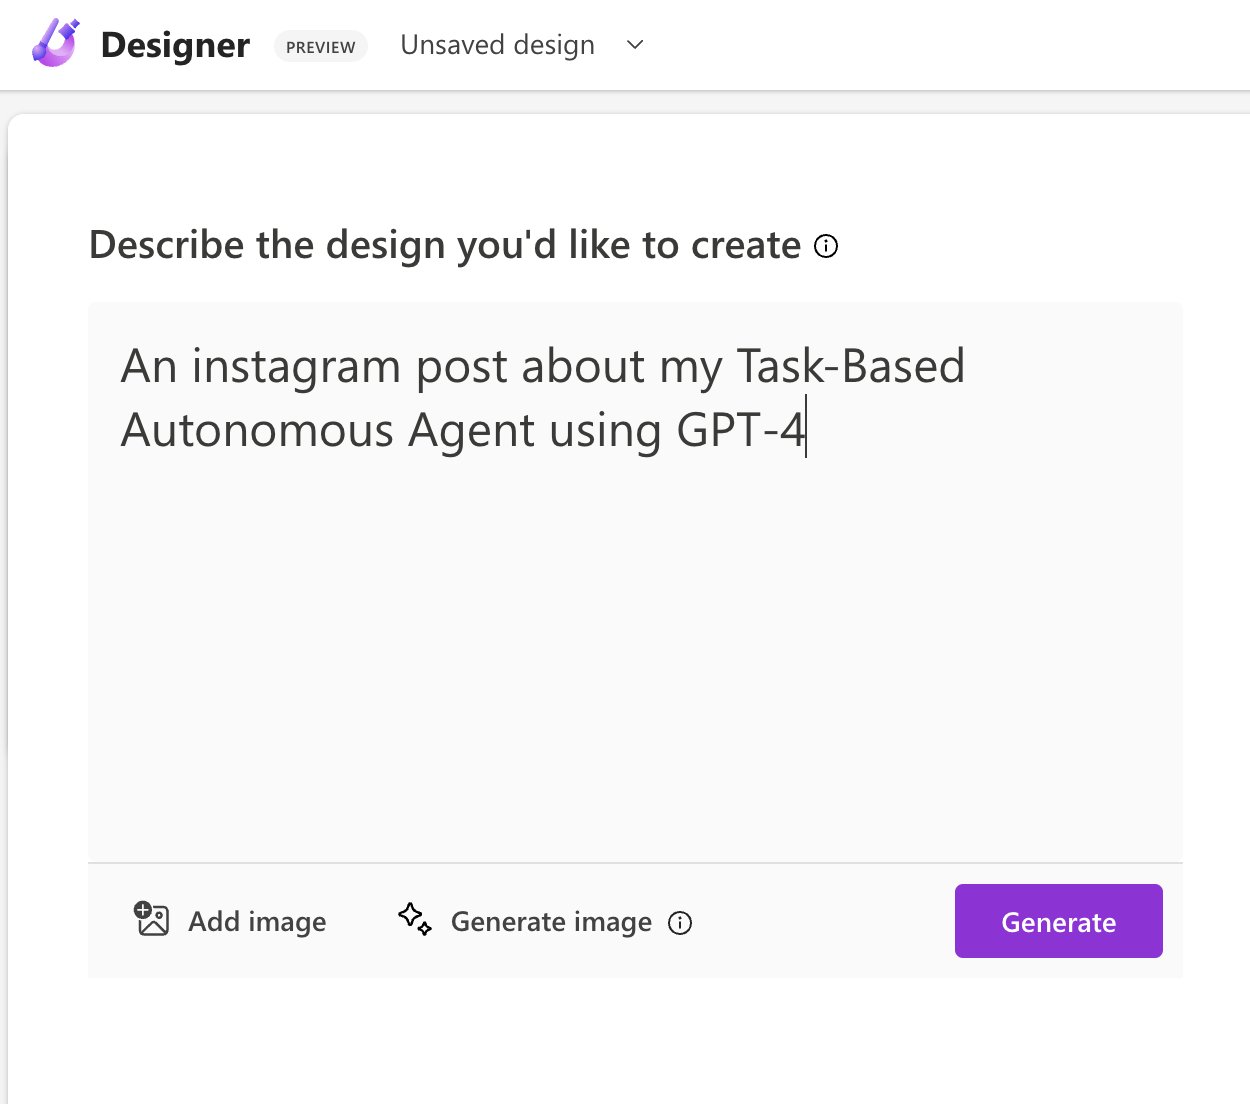
Task: Open info tooltip beside the 'Describe the design' heading
Action: pos(826,246)
